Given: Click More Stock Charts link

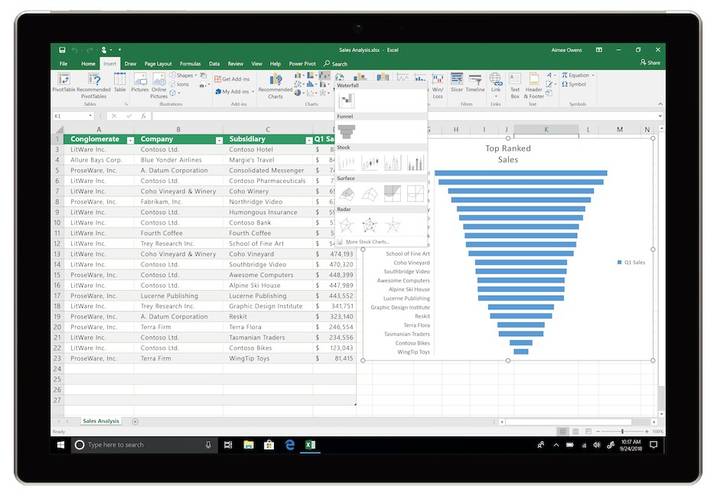Looking at the screenshot, I should pos(363,242).
